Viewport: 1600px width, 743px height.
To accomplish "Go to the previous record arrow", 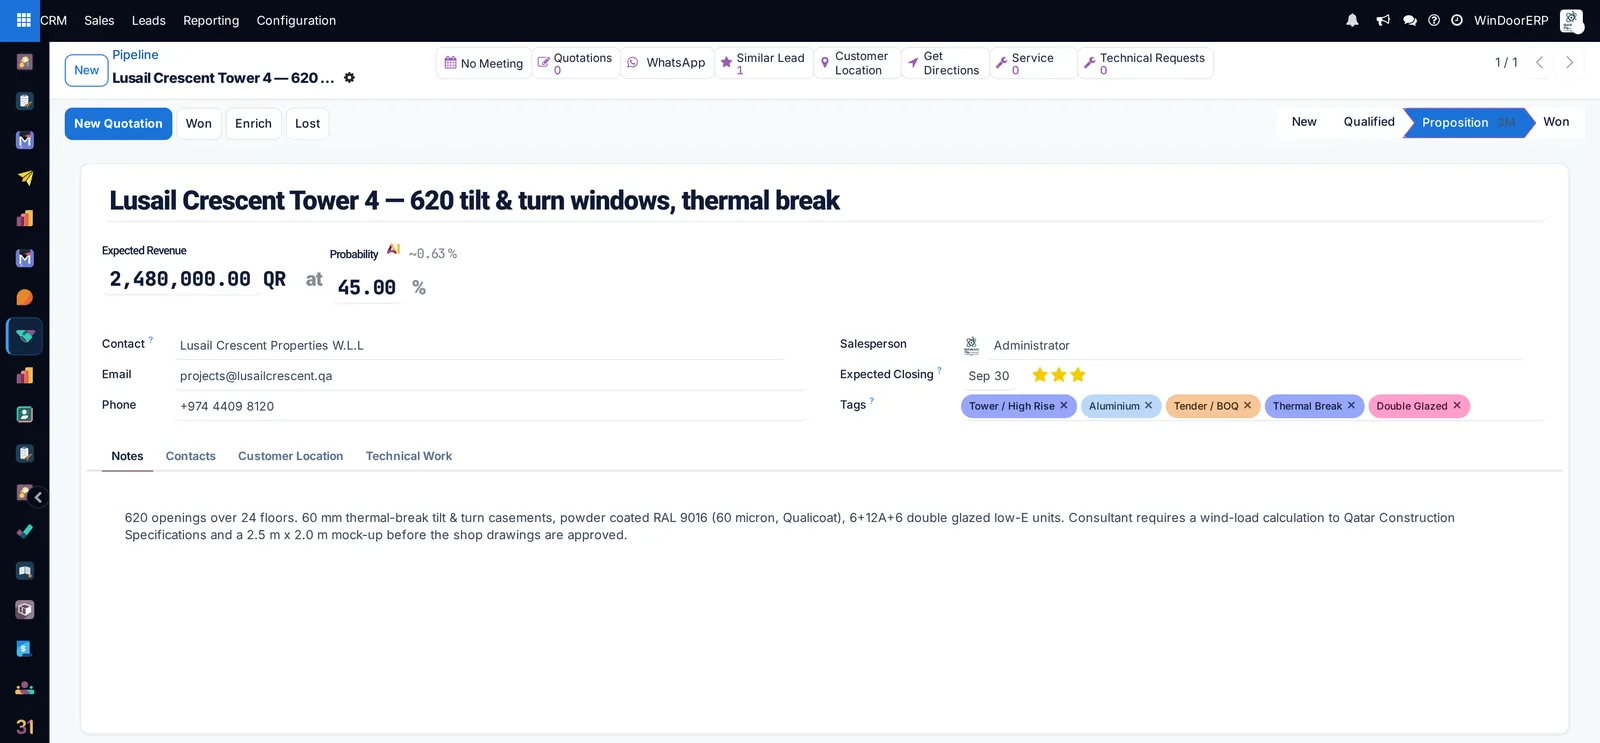I will [x=1540, y=62].
